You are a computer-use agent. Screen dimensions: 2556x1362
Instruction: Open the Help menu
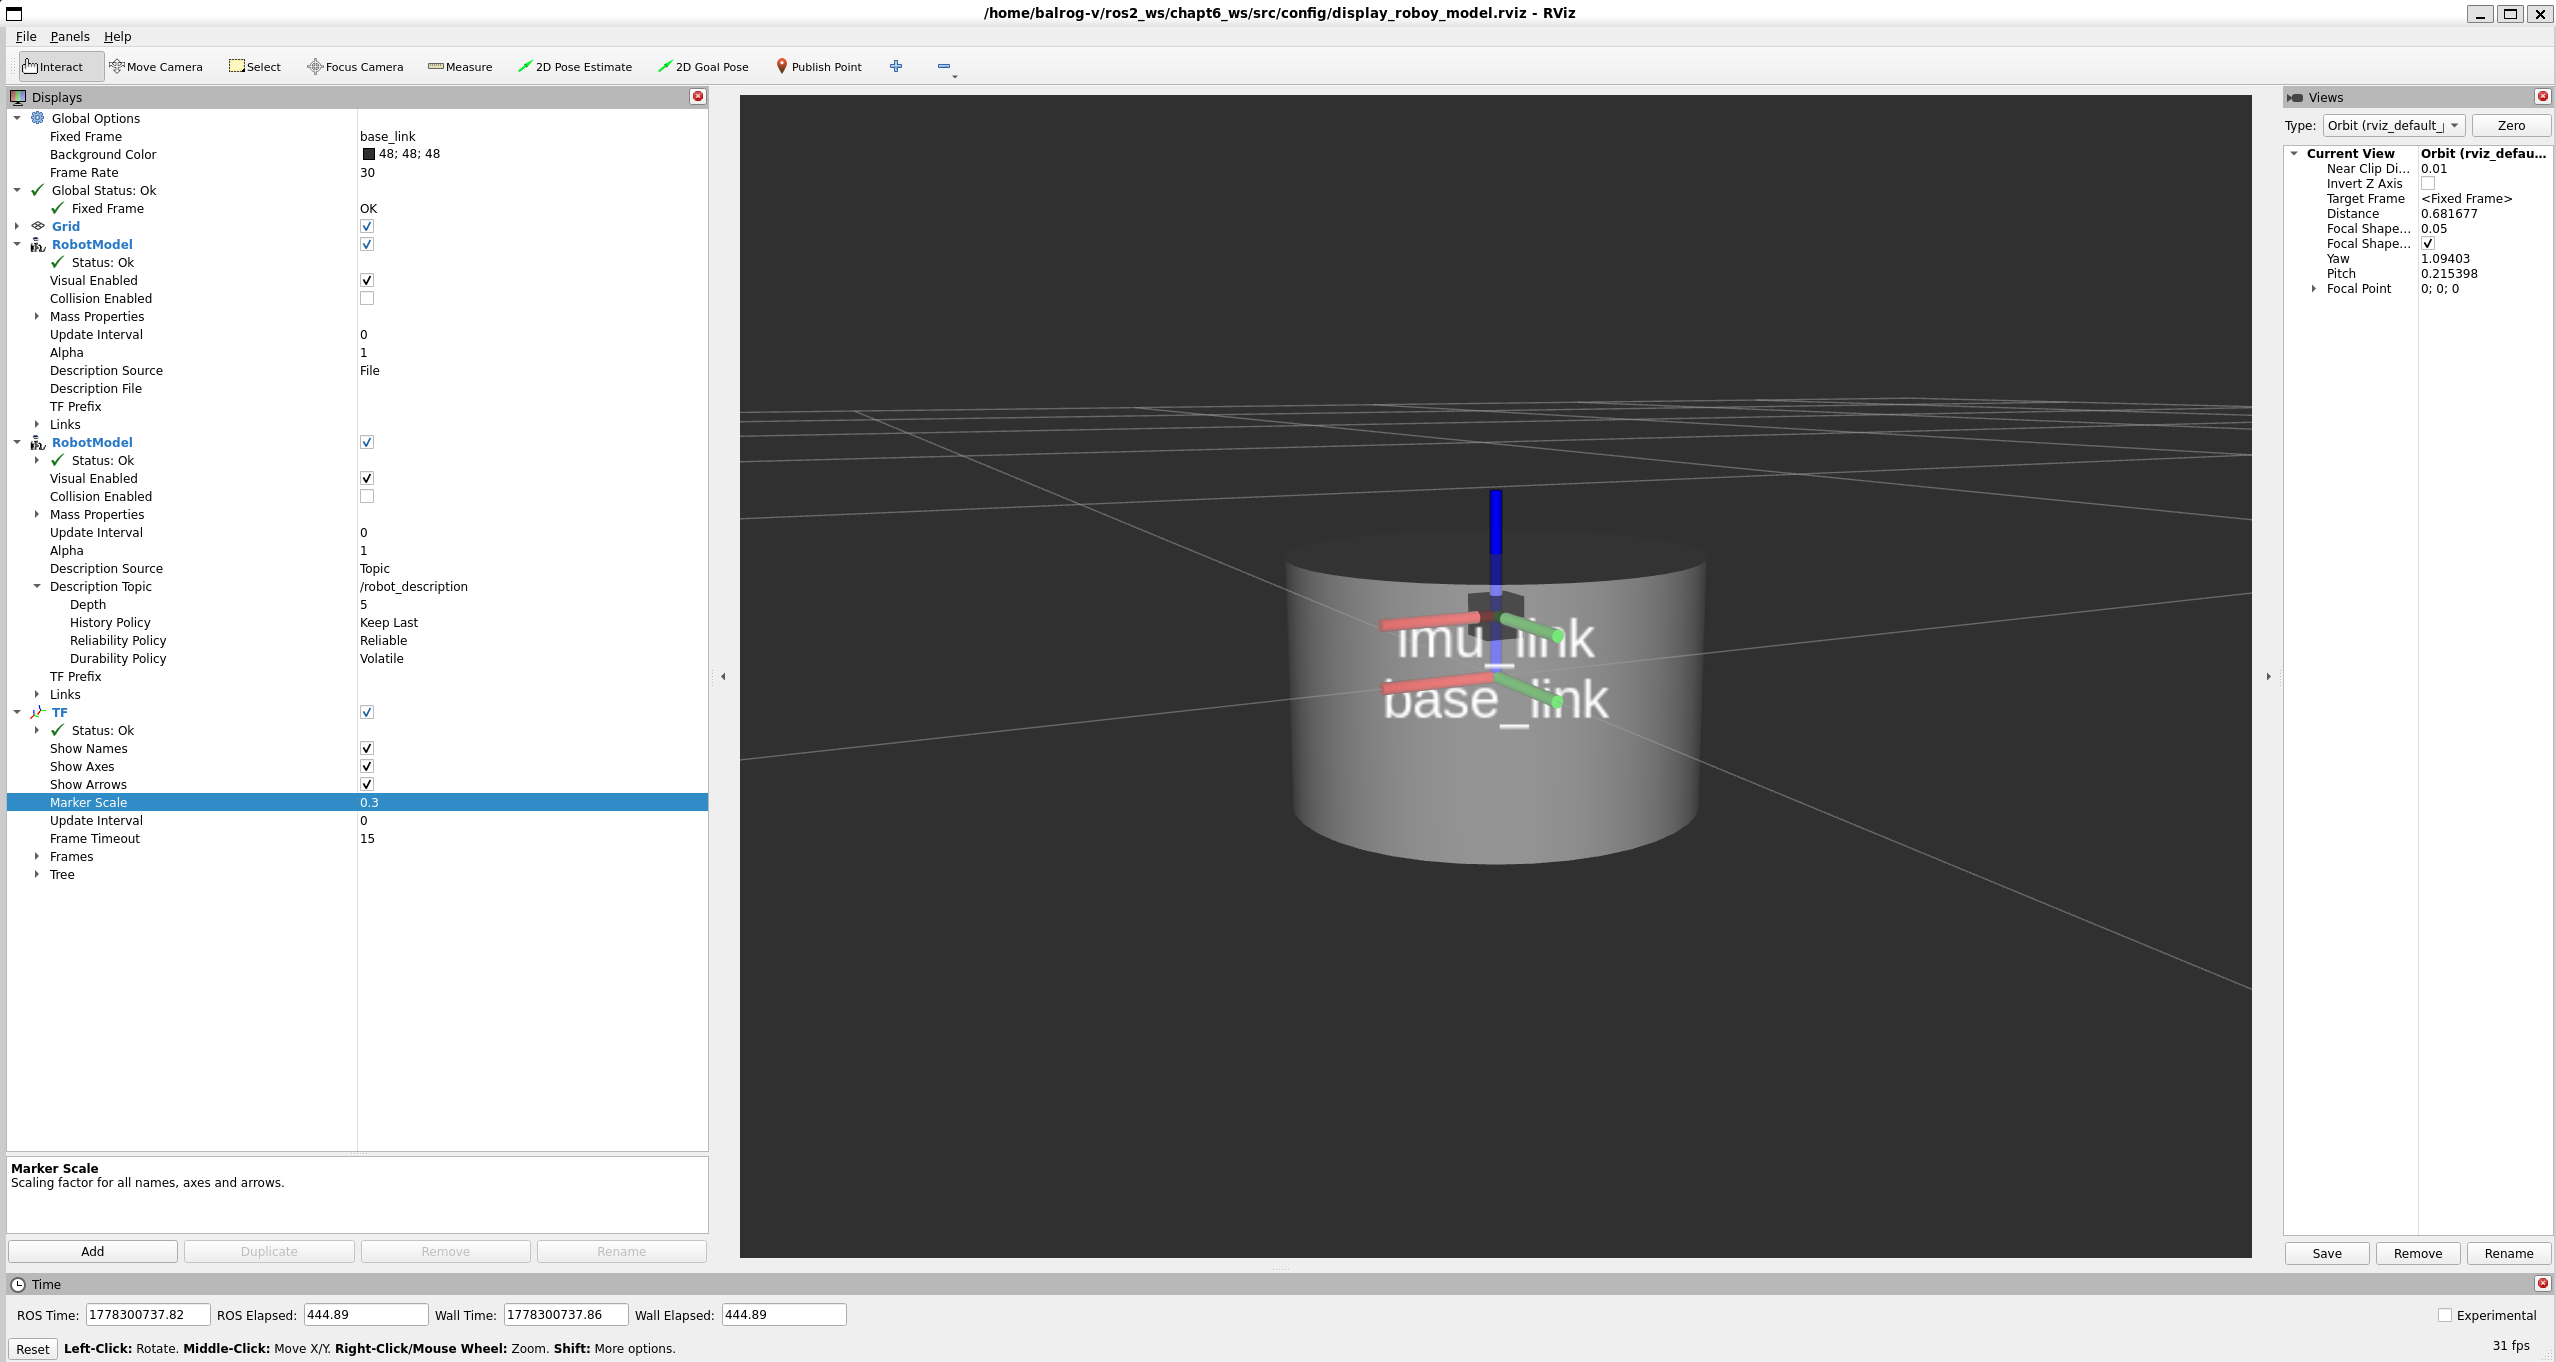(x=118, y=36)
